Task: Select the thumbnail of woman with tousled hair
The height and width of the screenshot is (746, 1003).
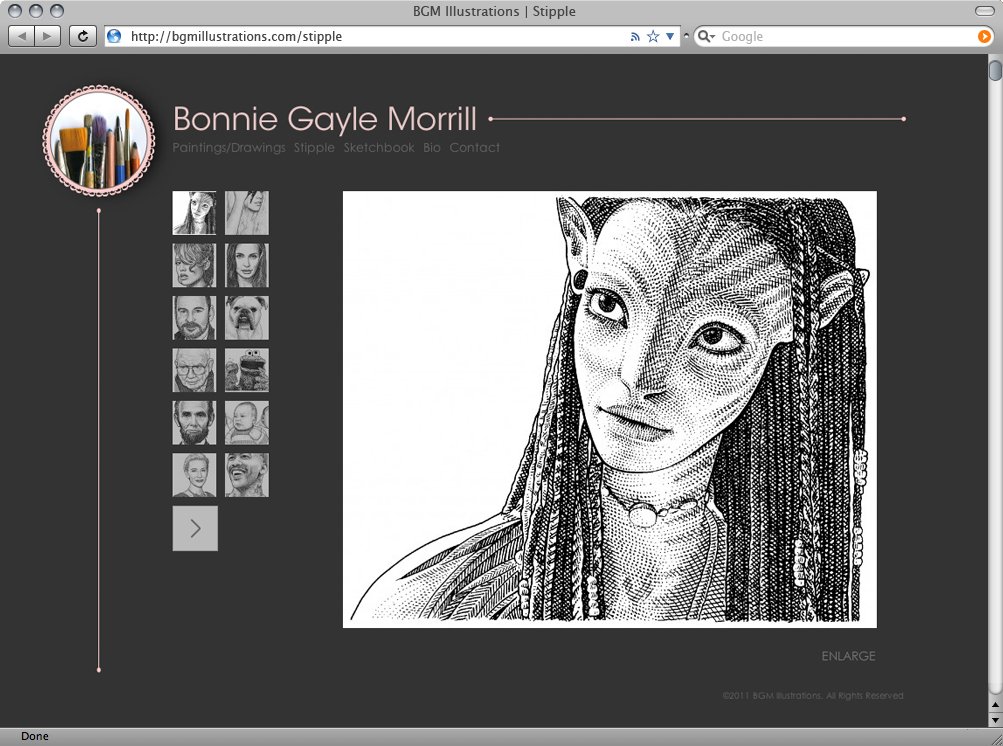Action: tap(194, 265)
